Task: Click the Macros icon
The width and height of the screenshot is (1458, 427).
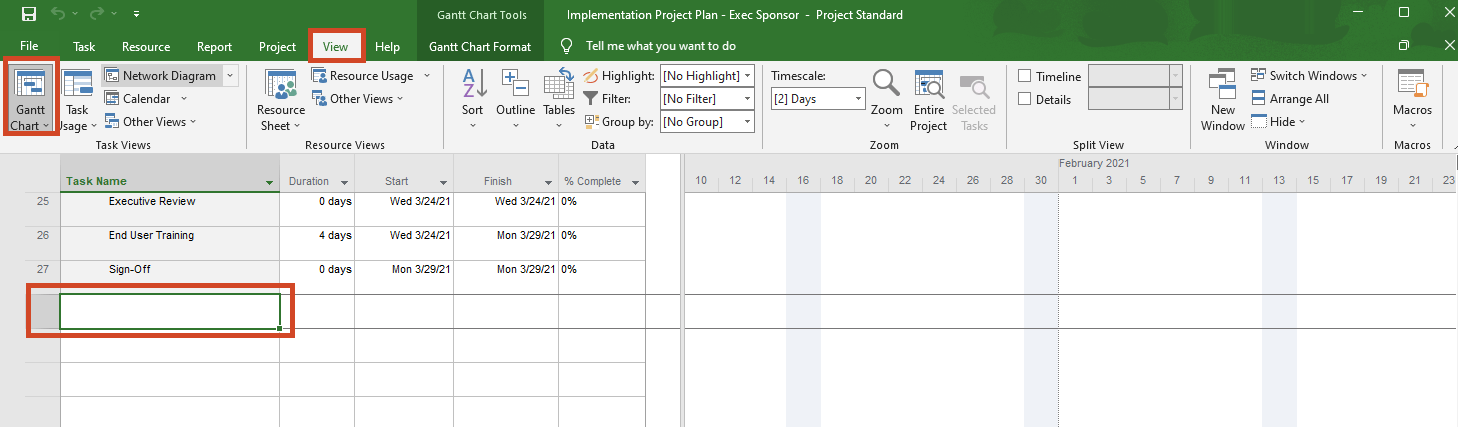Action: tap(1412, 88)
